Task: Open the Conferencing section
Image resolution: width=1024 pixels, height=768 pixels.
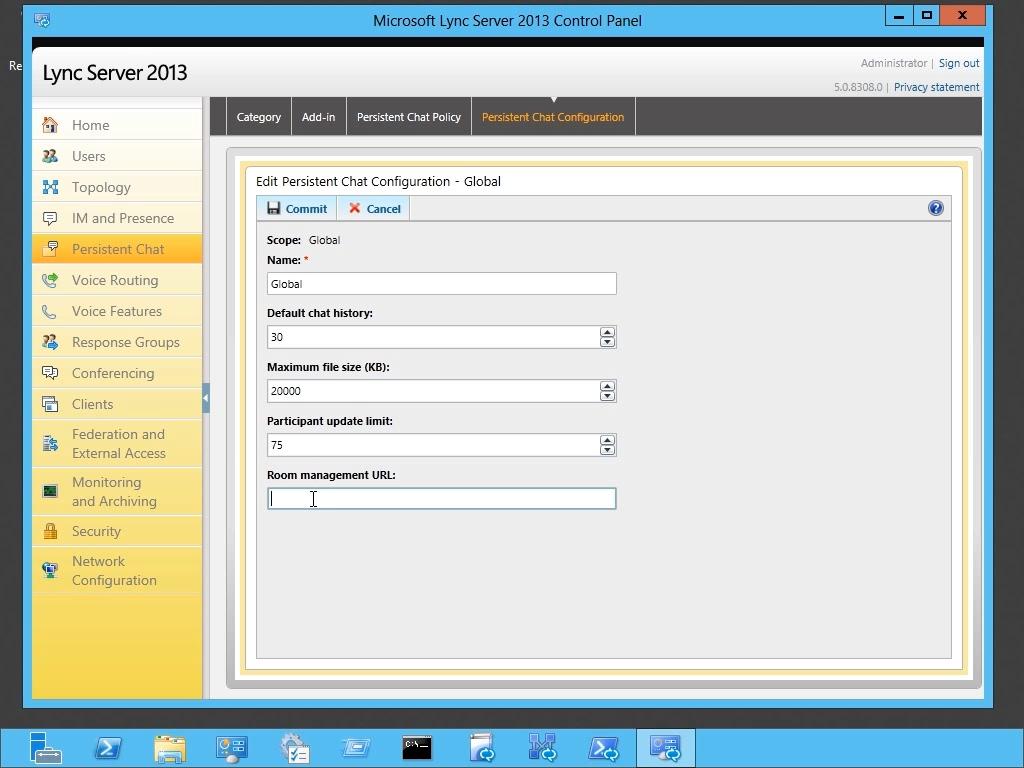Action: click(x=118, y=373)
